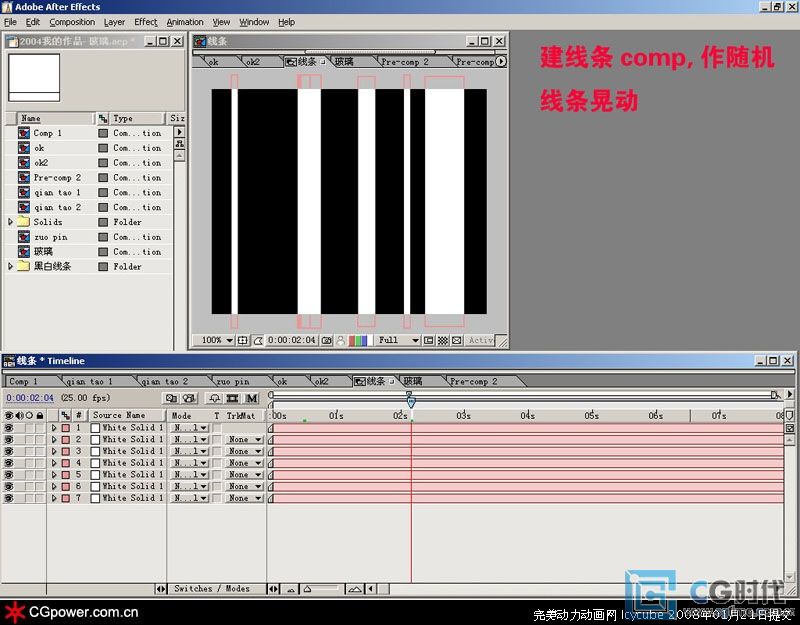This screenshot has width=800, height=625.
Task: Click the live update icon in timeline
Action: point(171,398)
